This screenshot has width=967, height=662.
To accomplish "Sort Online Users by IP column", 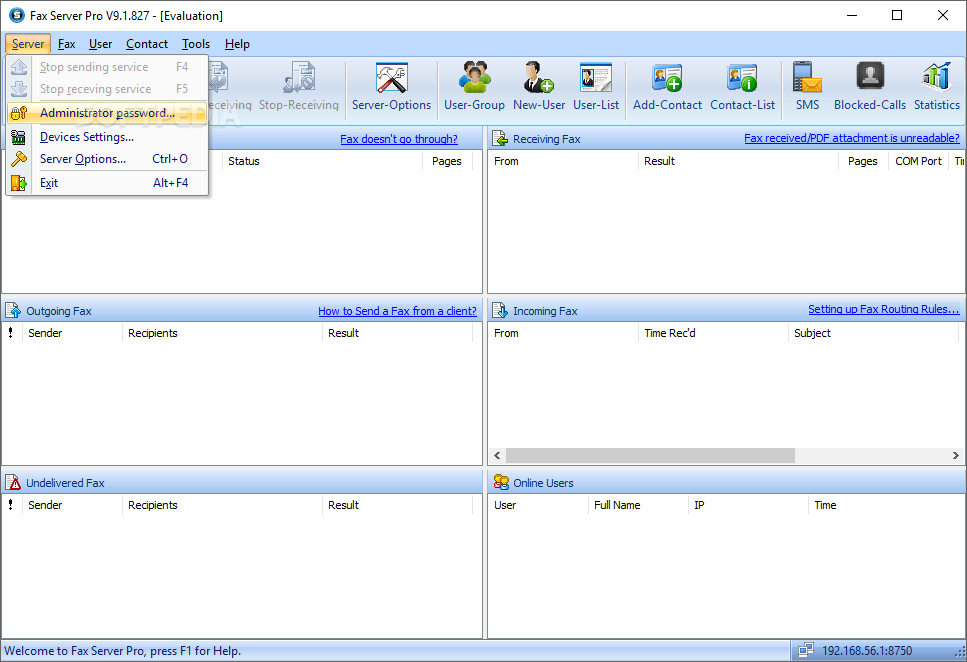I will pos(747,505).
